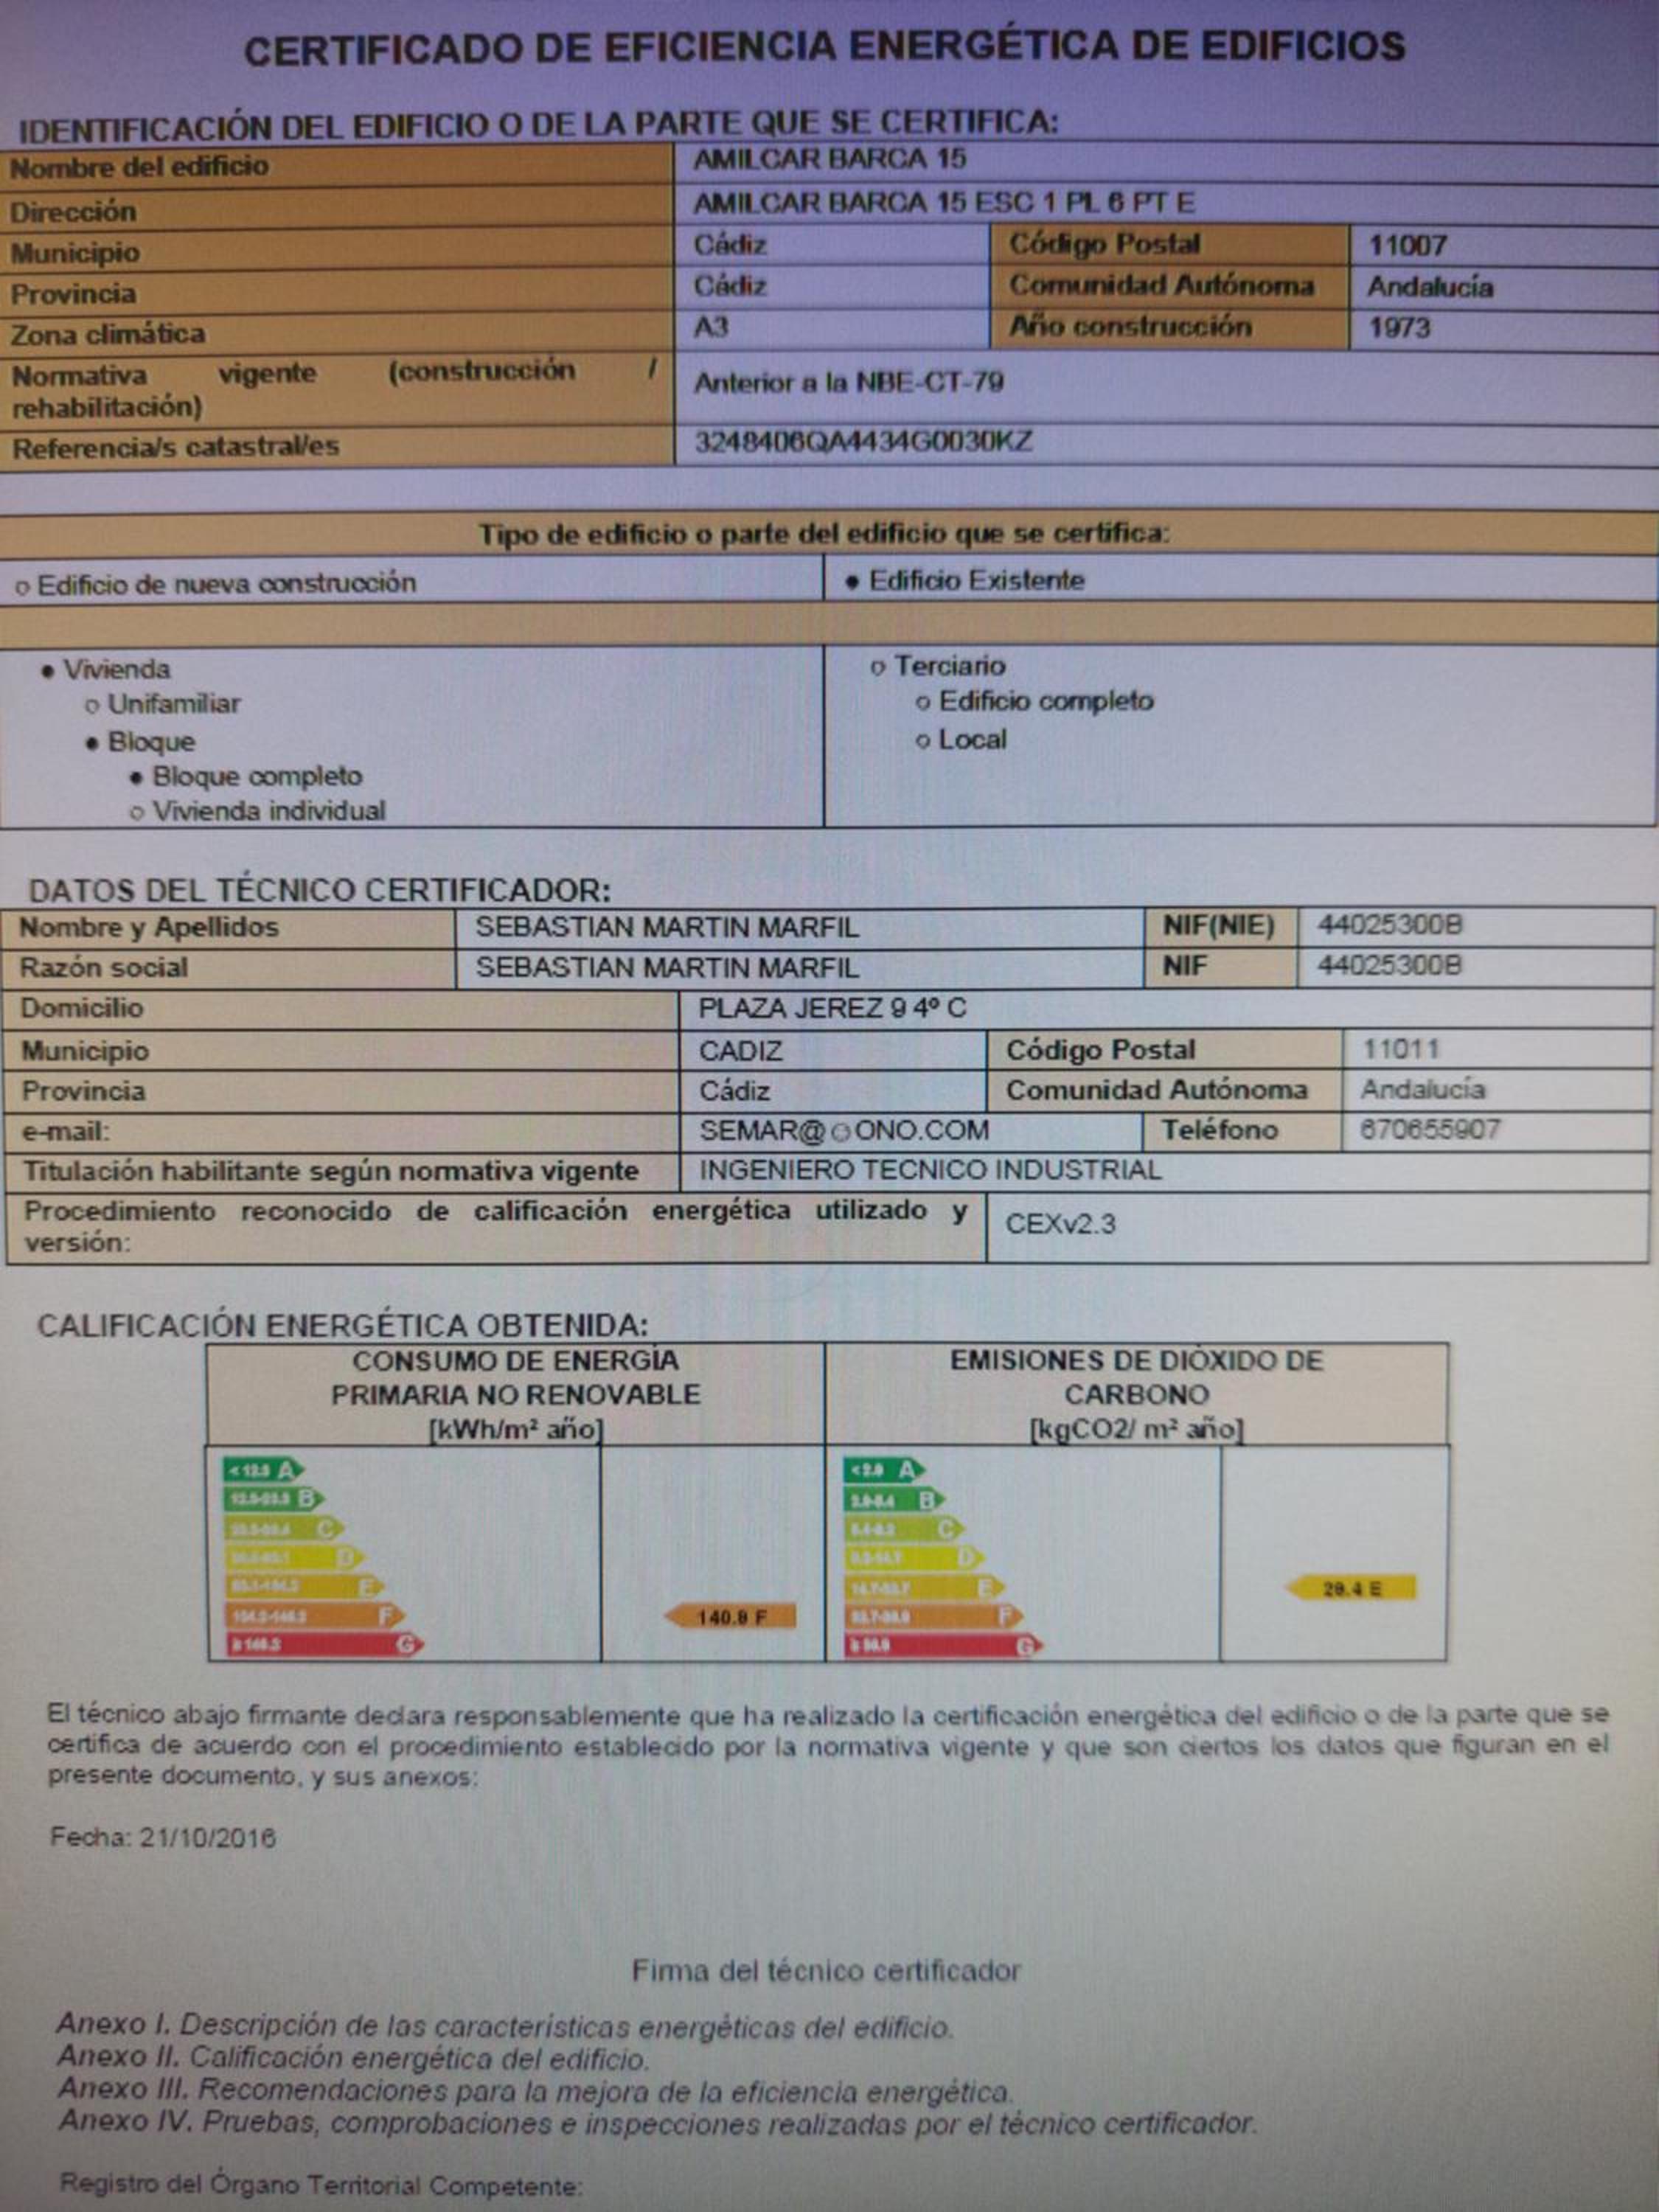Select the Edificio Existente radio option
This screenshot has width=1659, height=2212.
pos(965,581)
